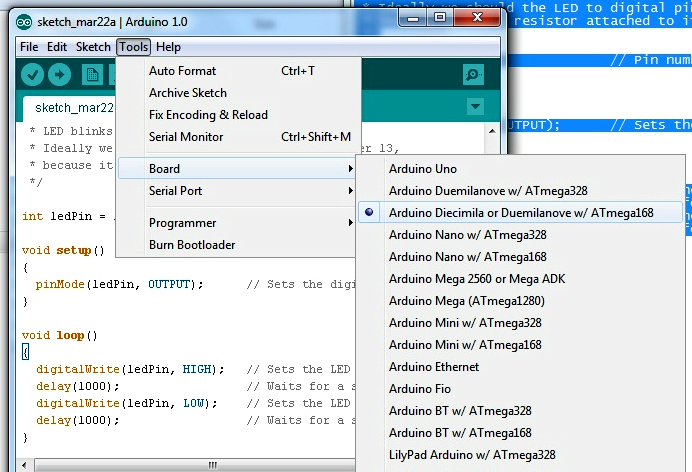Select Arduino Fio board
This screenshot has height=472, width=692.
pyautogui.click(x=520, y=389)
